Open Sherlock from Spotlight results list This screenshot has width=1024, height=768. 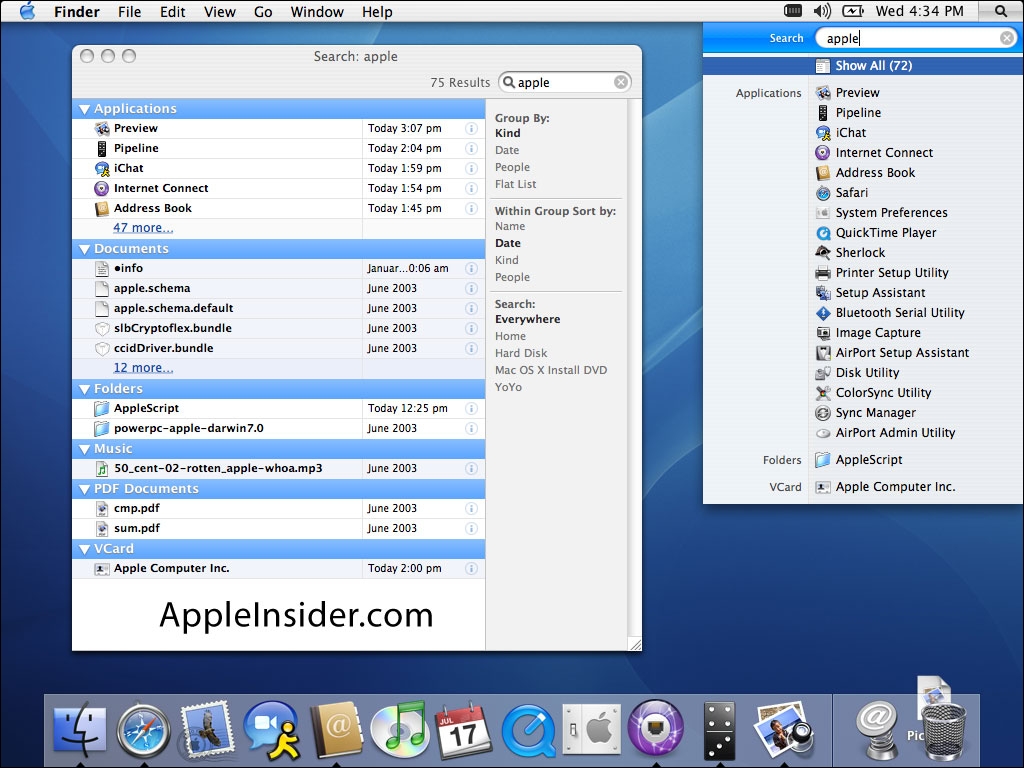click(860, 253)
